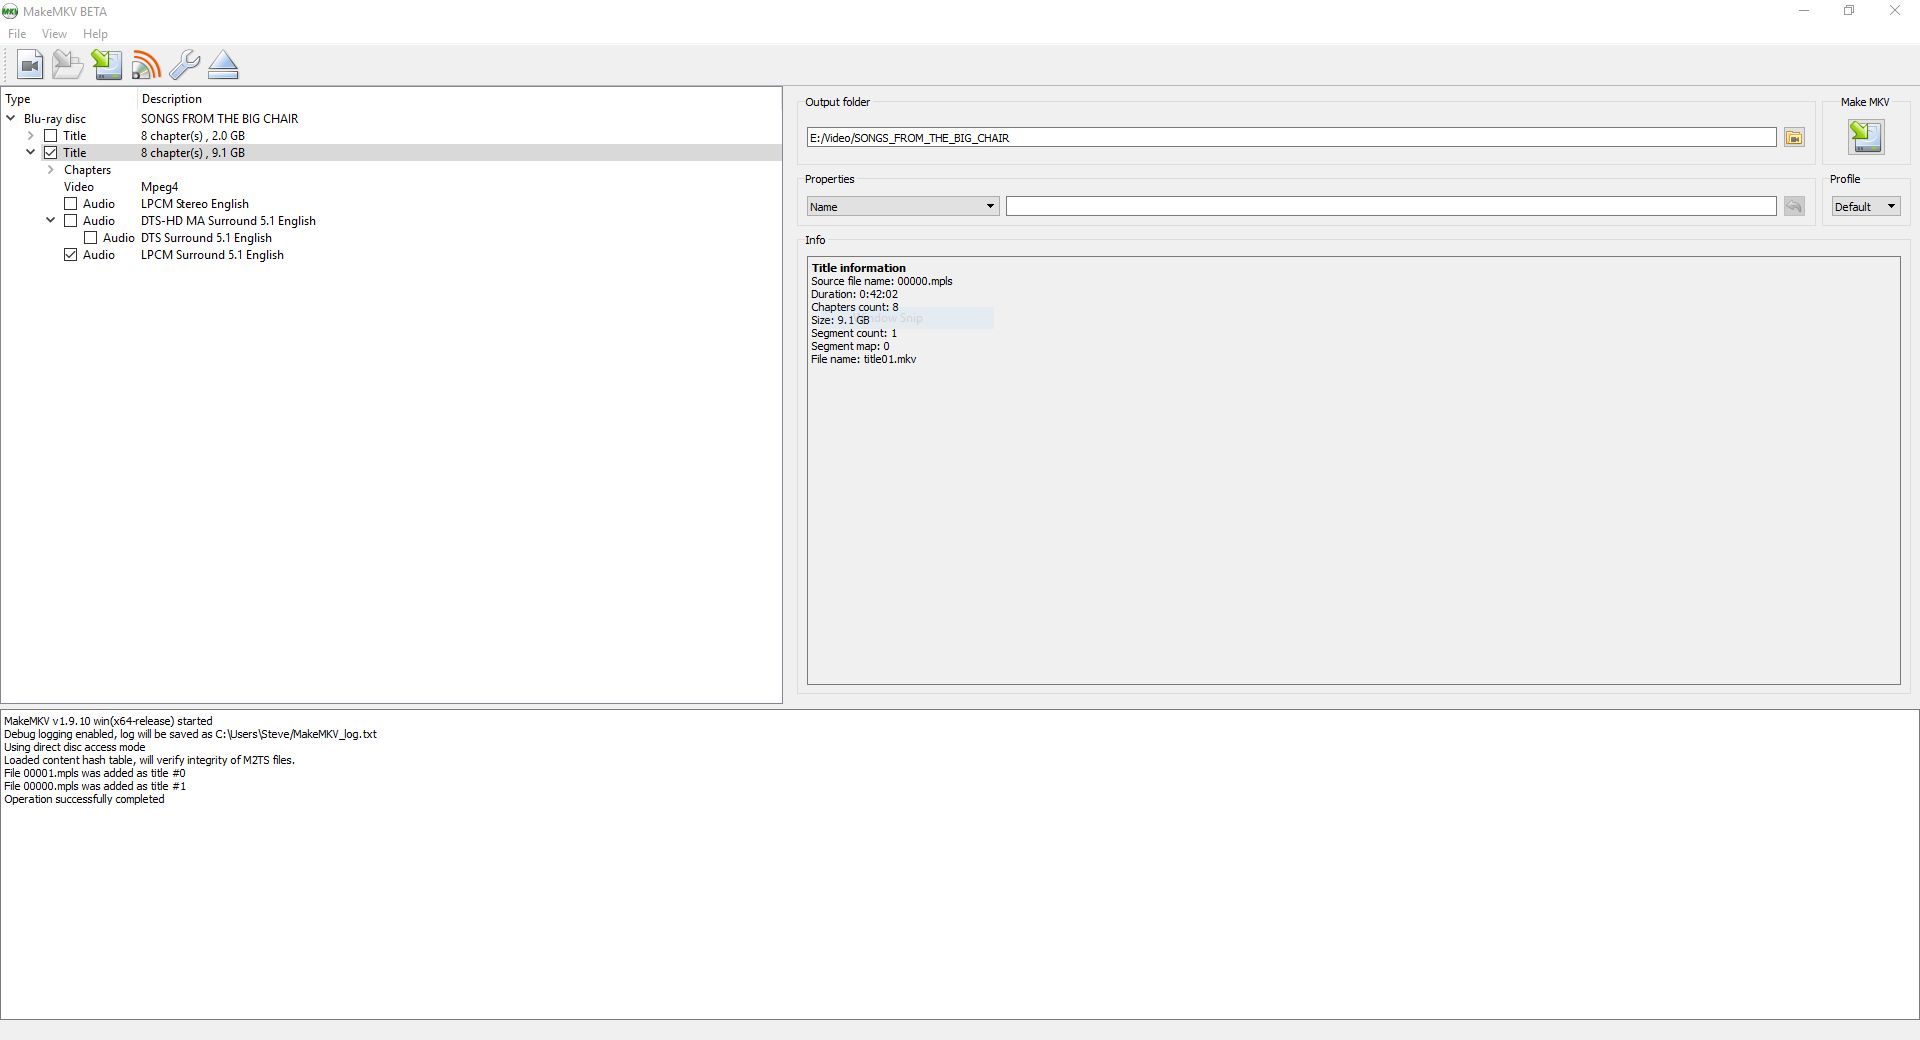Click 'Duration: 0:42:02' info line
Screen dimensions: 1920x1040
[855, 294]
